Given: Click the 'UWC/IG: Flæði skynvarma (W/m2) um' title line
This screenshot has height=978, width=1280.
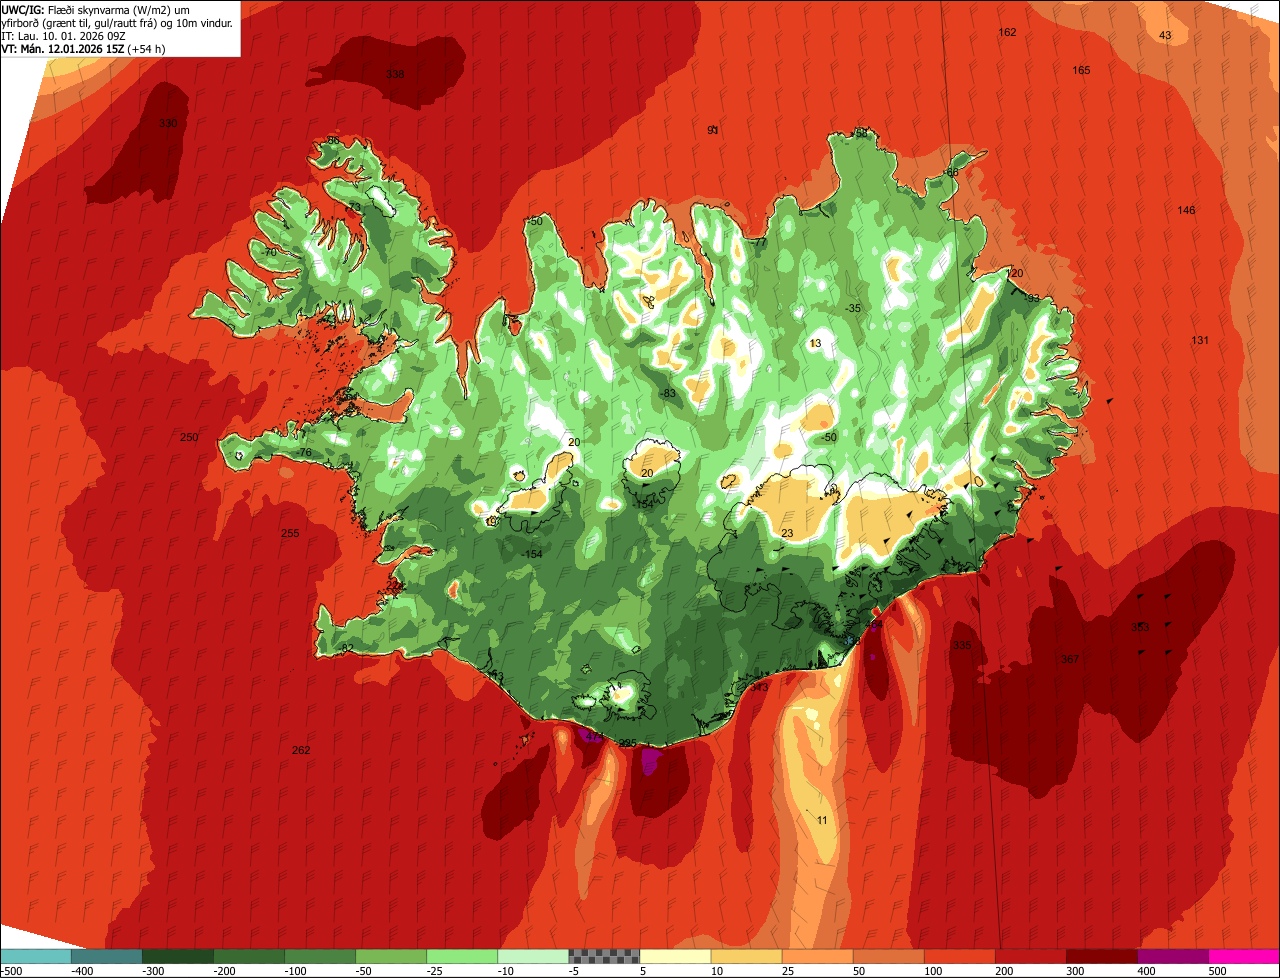Looking at the screenshot, I should pyautogui.click(x=95, y=10).
